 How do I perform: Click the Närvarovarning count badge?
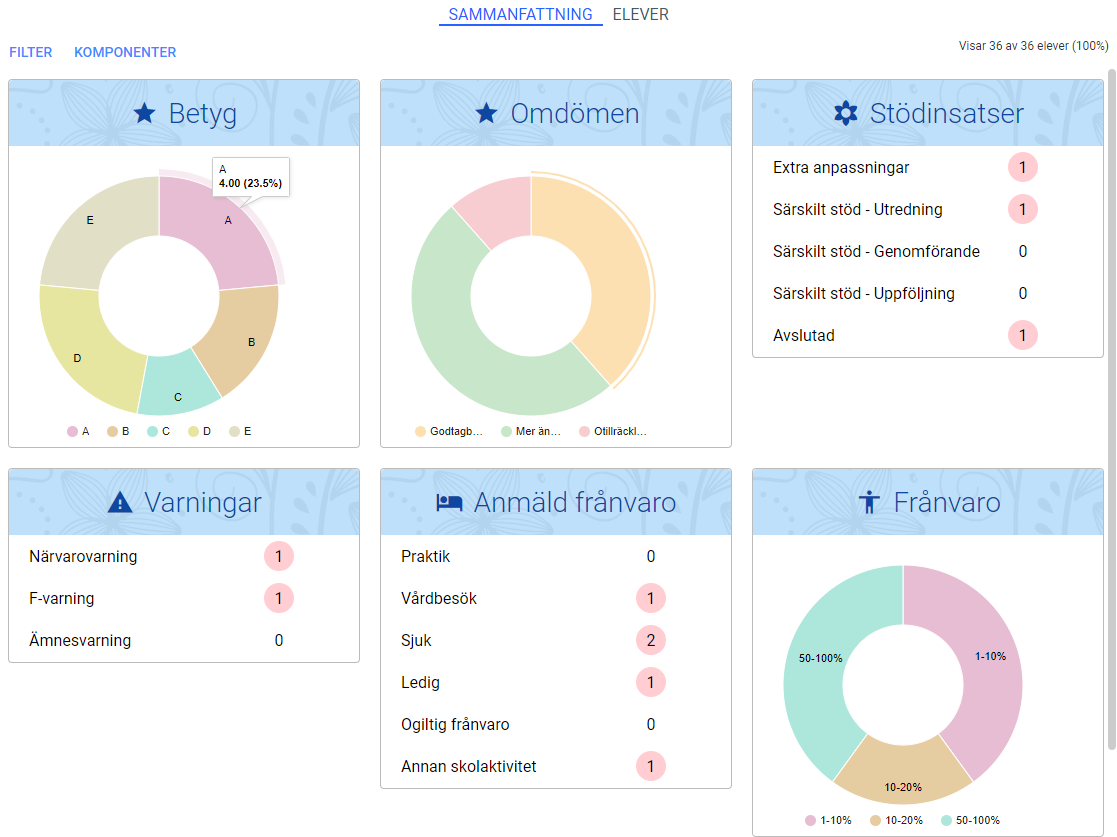click(279, 556)
